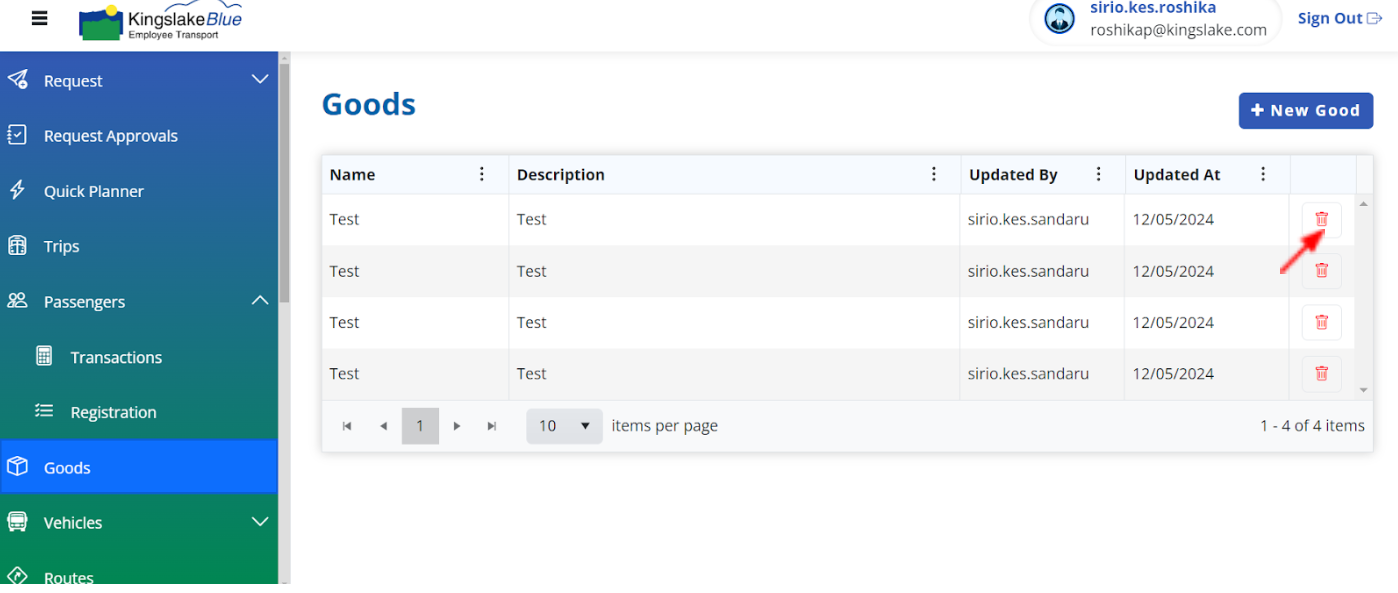
Task: Click 1 - 4 of 4 items text
Action: click(1312, 426)
